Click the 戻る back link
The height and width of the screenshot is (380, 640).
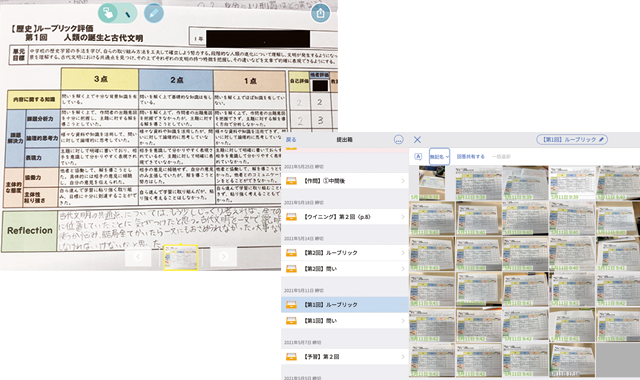click(x=291, y=140)
